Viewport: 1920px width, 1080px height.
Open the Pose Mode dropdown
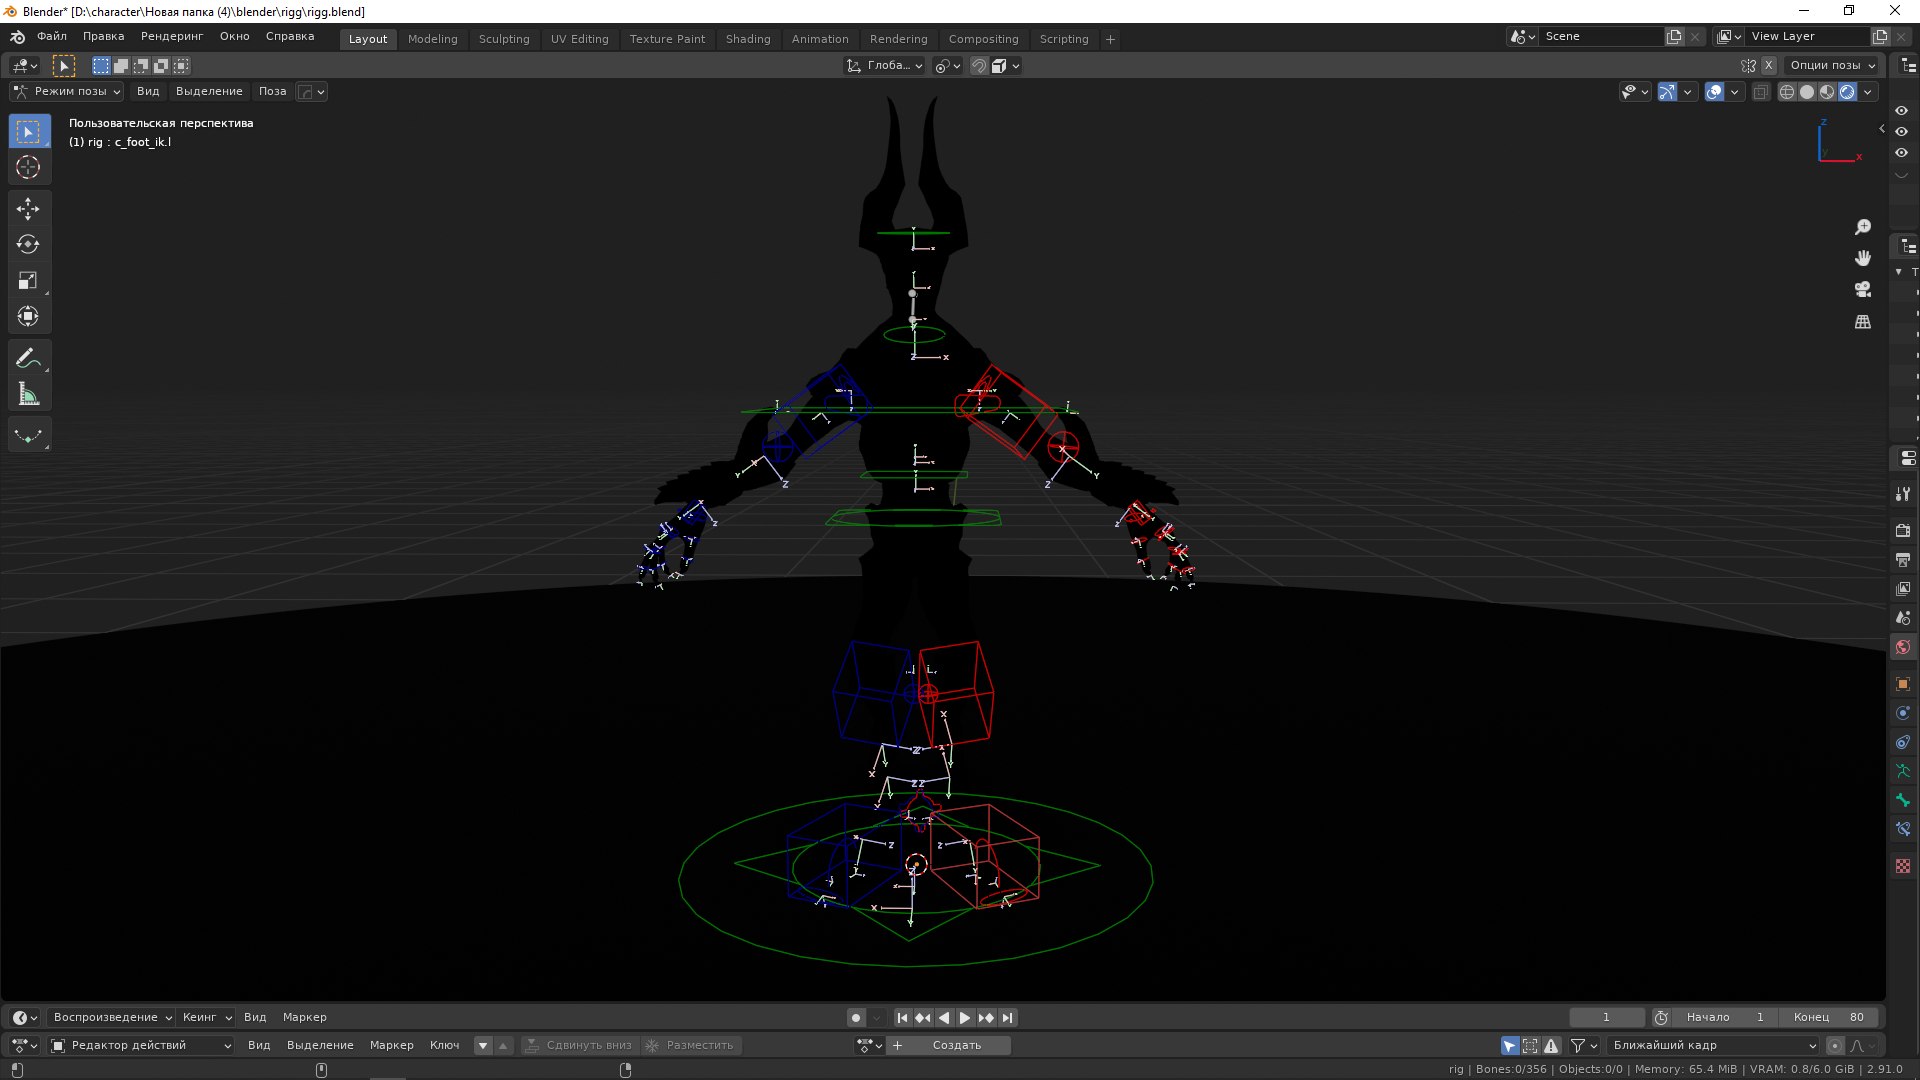pos(67,91)
